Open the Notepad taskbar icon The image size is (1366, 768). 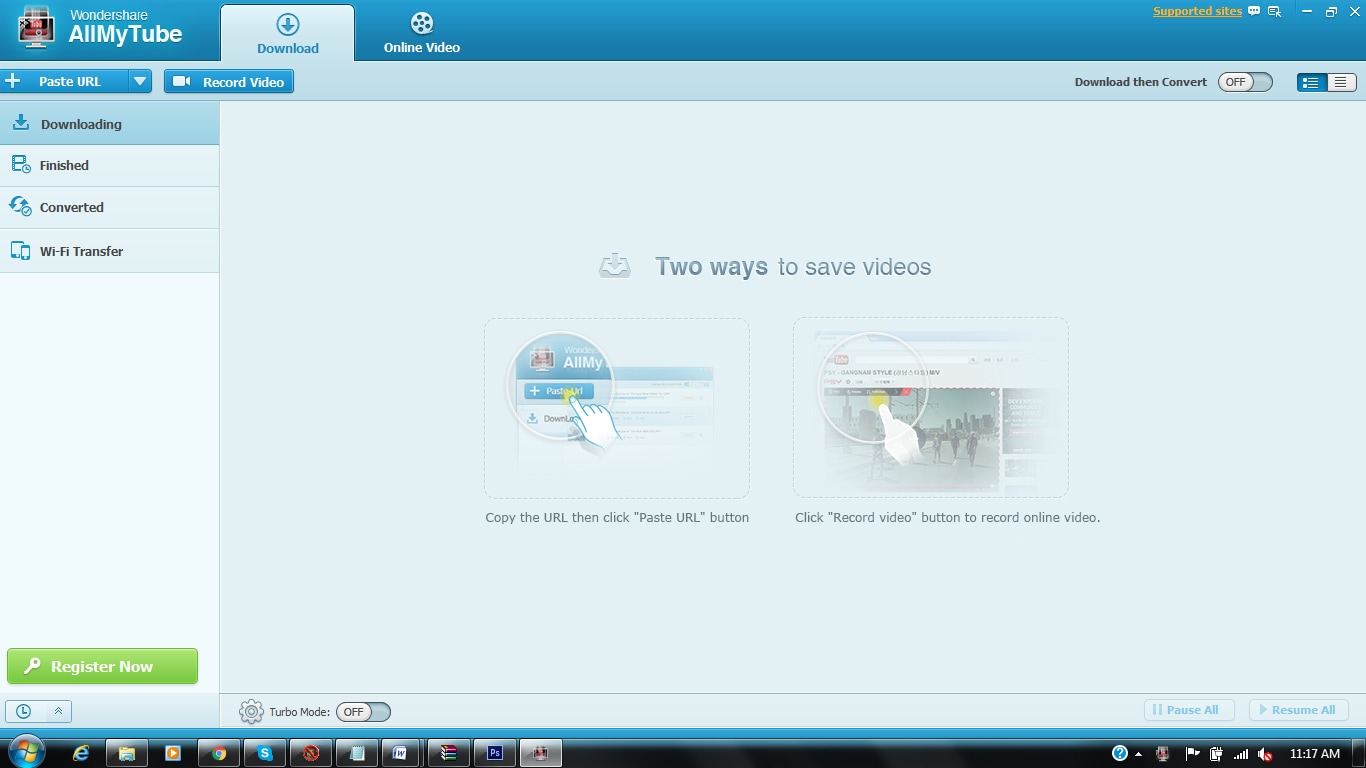pos(357,753)
